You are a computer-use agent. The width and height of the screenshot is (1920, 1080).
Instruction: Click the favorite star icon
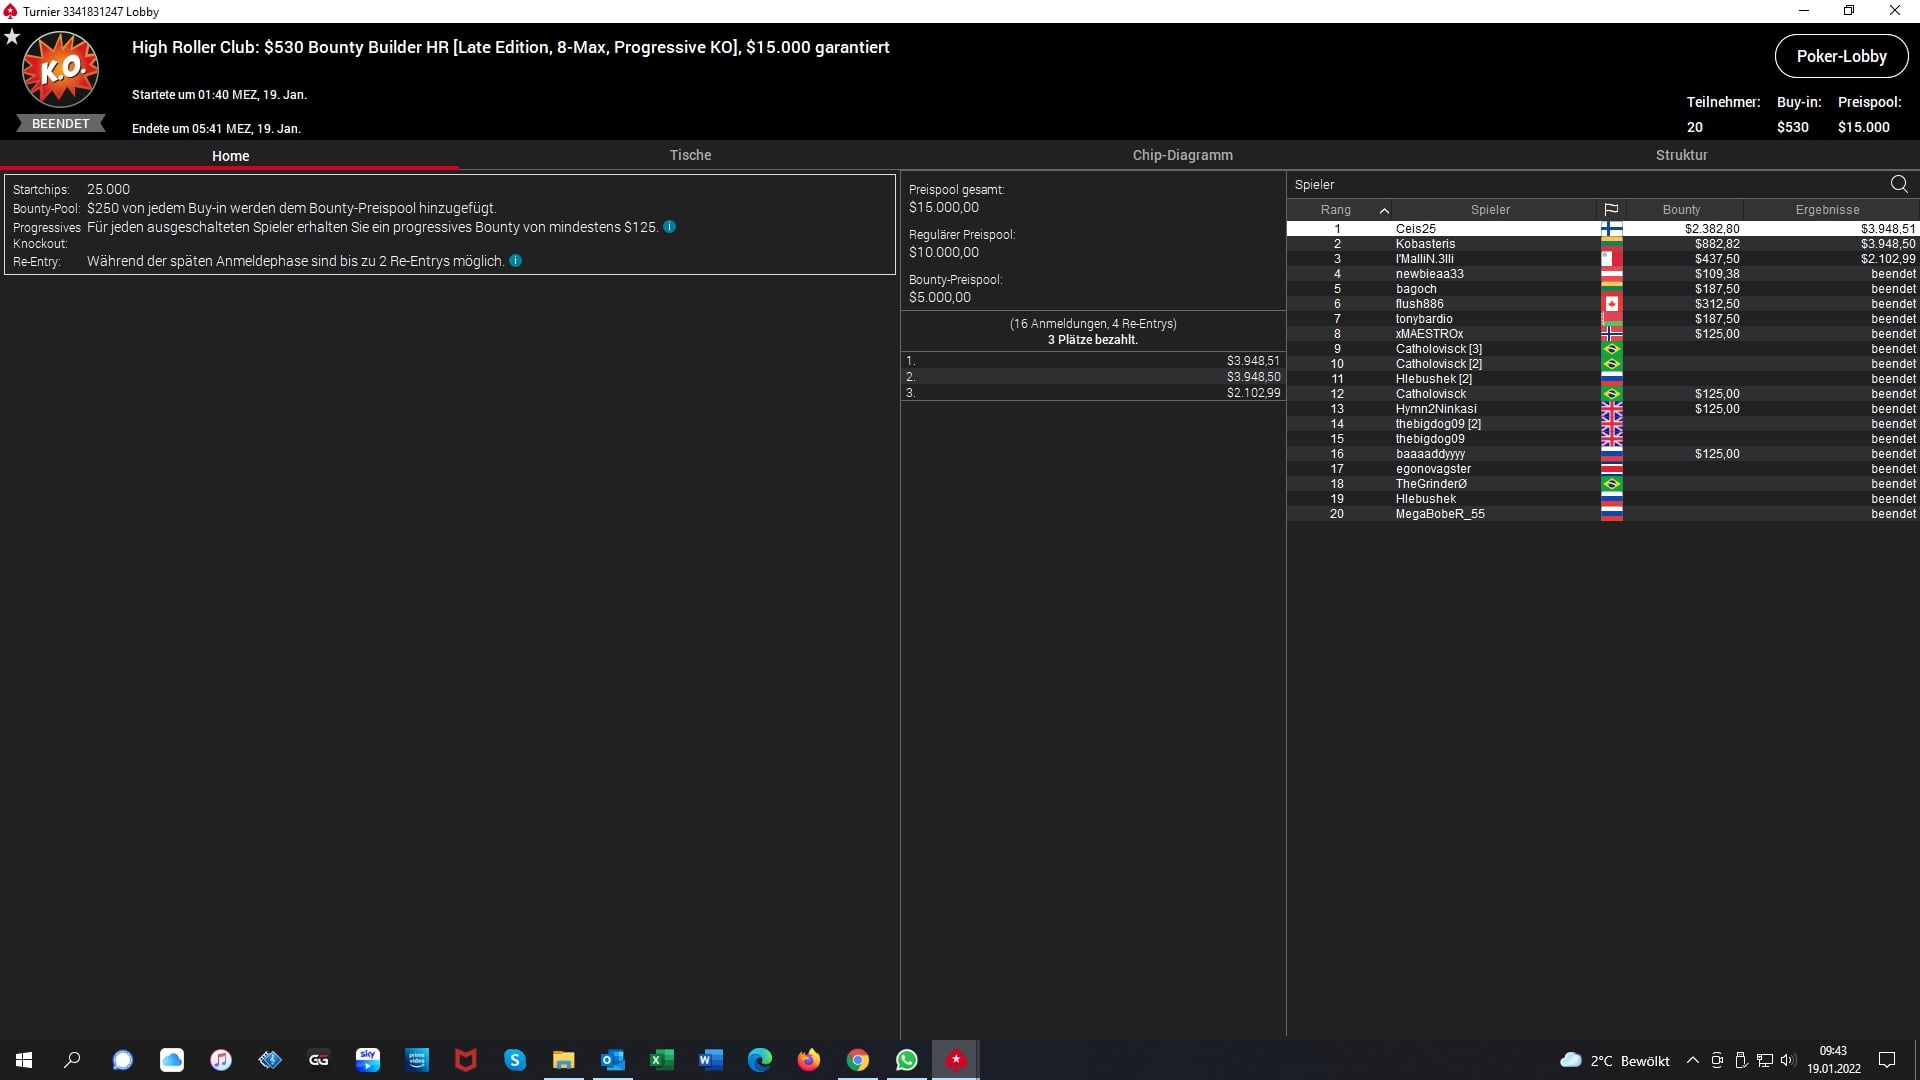pos(12,37)
